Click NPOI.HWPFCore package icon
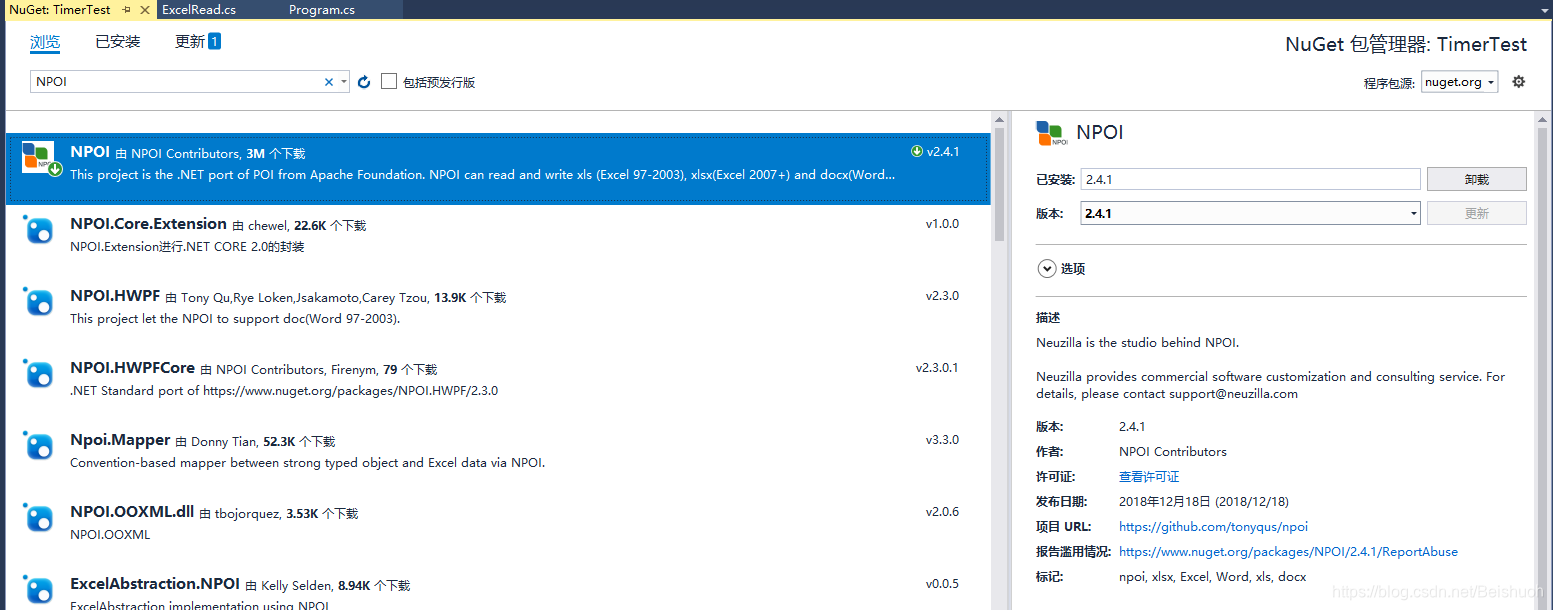This screenshot has width=1553, height=610. [39, 375]
